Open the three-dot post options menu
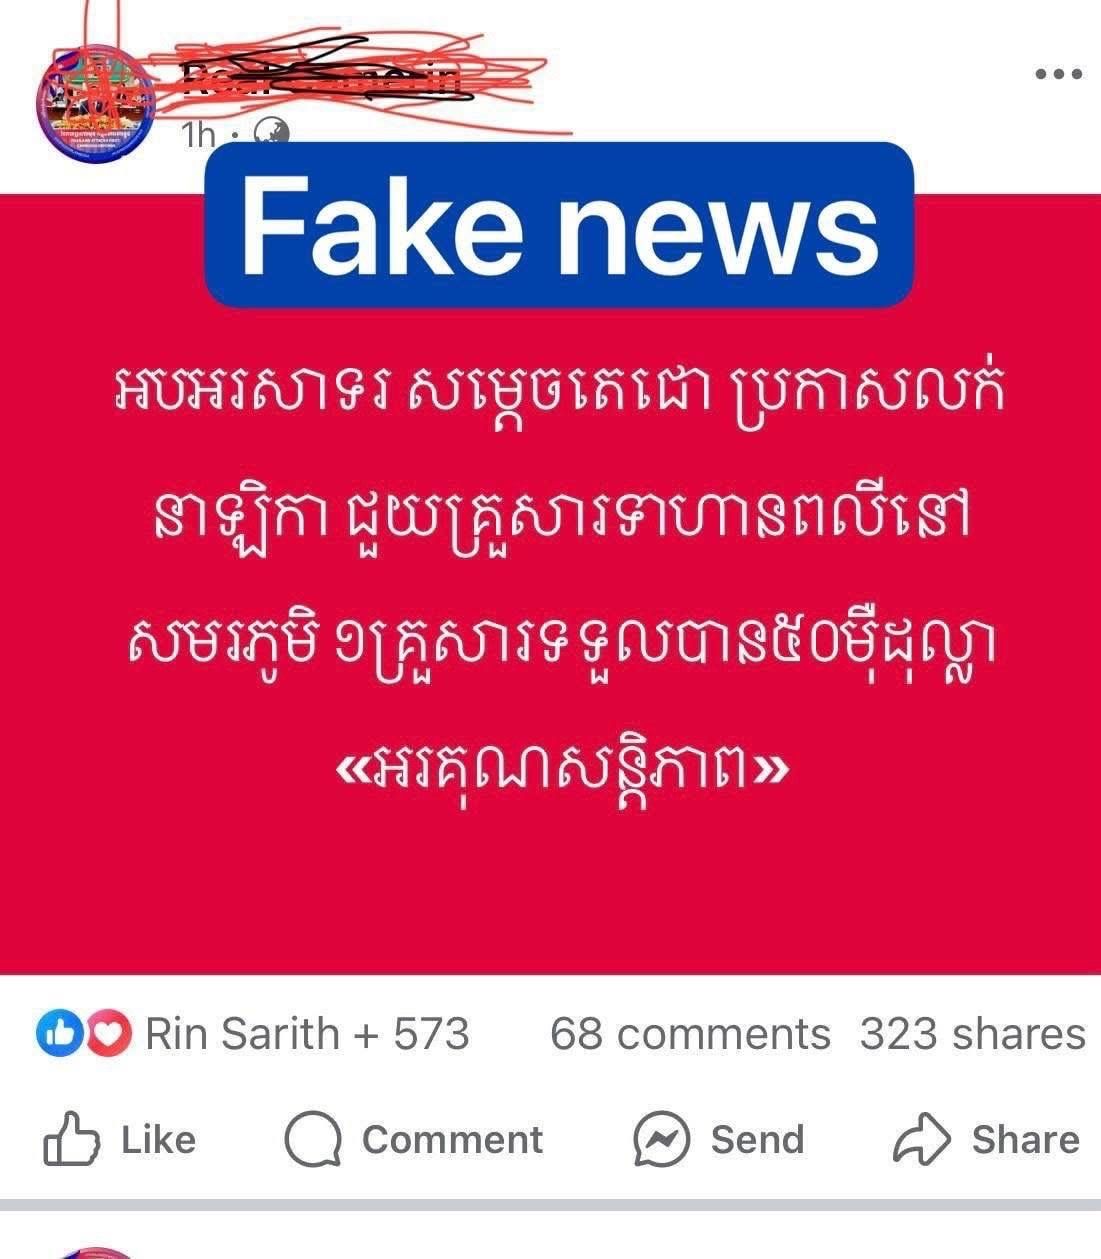Image resolution: width=1101 pixels, height=1259 pixels. [x=1058, y=74]
